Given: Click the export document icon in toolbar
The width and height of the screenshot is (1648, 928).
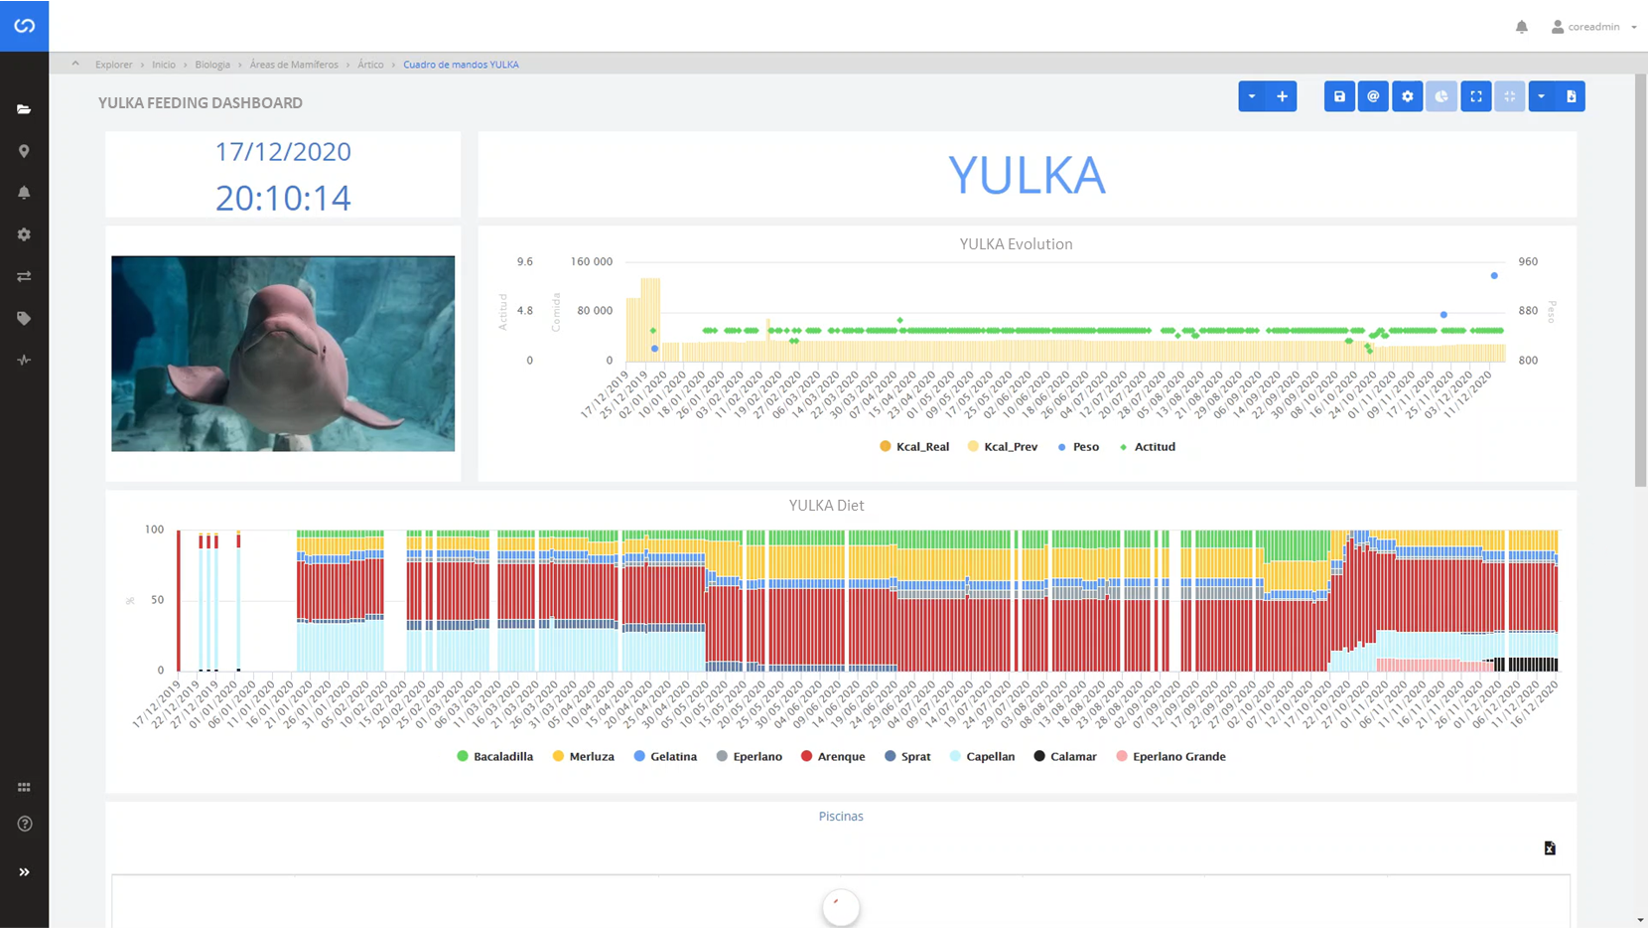Looking at the screenshot, I should coord(1571,97).
